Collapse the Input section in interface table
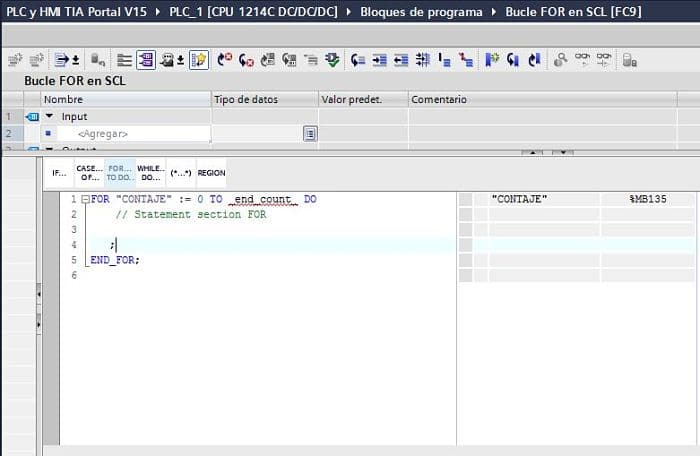Screen dimensions: 700x456 [x=49, y=117]
